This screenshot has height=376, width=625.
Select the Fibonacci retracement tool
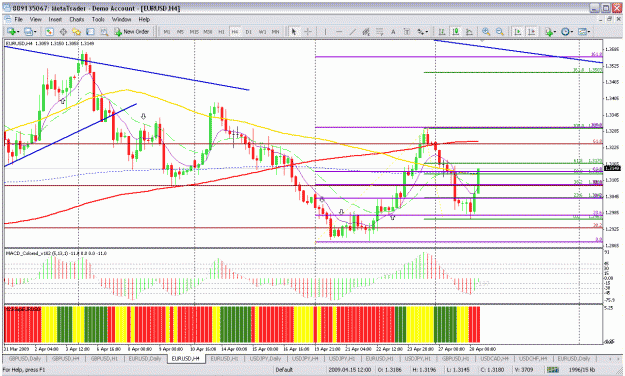pyautogui.click(x=379, y=31)
